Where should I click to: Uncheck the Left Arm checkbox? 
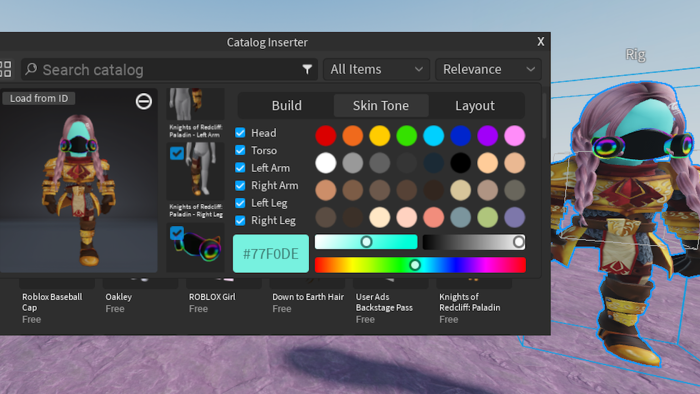tap(240, 167)
